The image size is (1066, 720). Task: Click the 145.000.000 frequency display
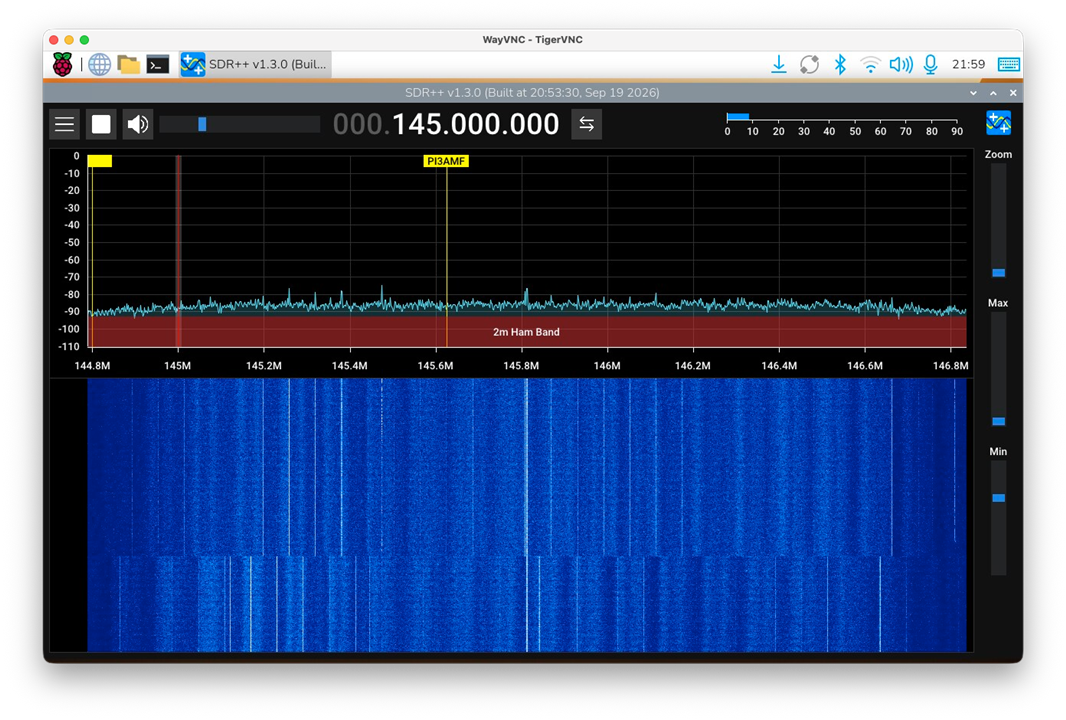pos(446,124)
